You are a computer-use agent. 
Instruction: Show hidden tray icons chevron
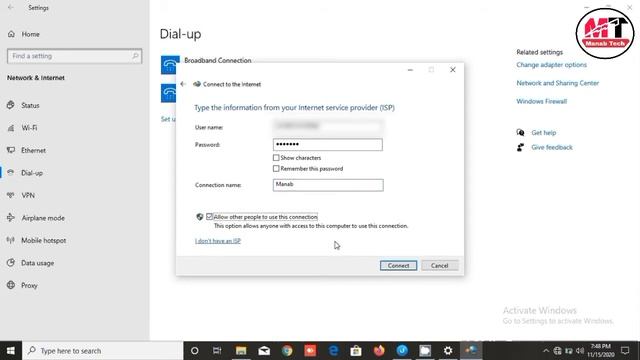click(x=546, y=351)
